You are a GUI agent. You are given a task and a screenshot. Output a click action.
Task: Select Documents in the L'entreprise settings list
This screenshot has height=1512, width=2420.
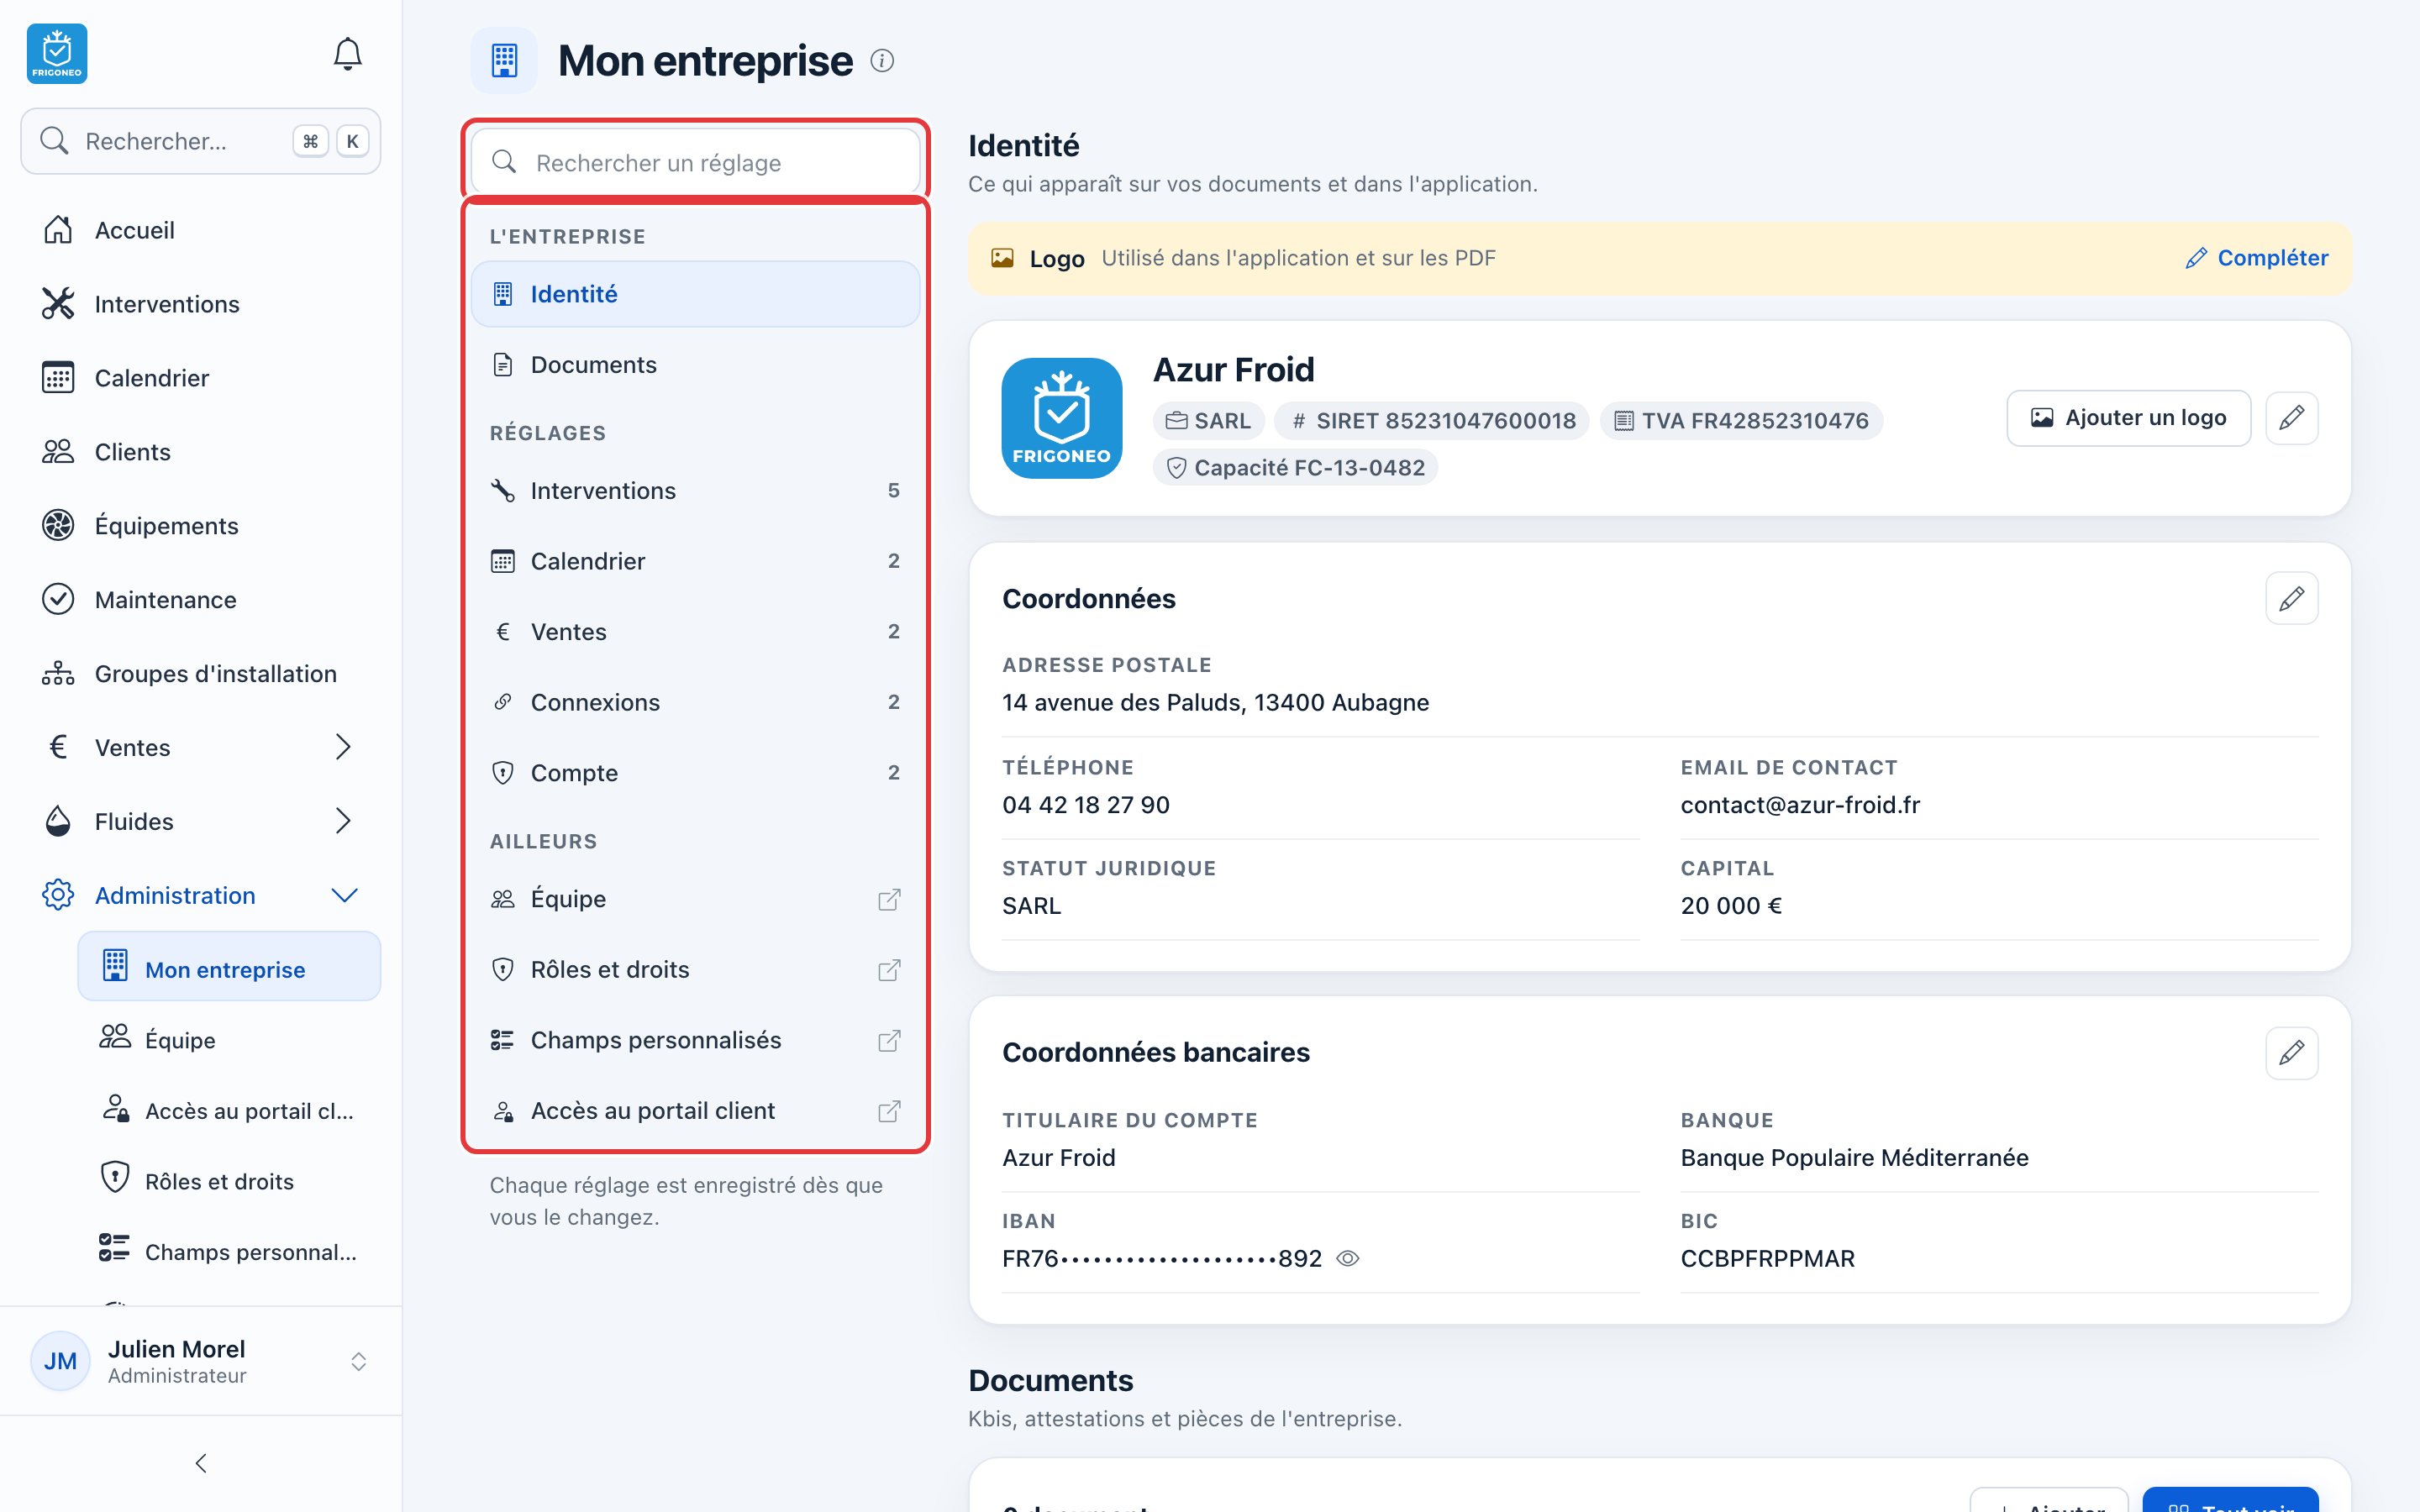(x=695, y=364)
